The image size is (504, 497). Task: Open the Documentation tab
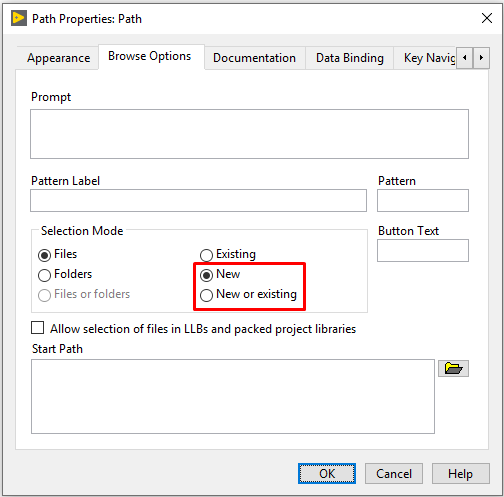point(254,58)
